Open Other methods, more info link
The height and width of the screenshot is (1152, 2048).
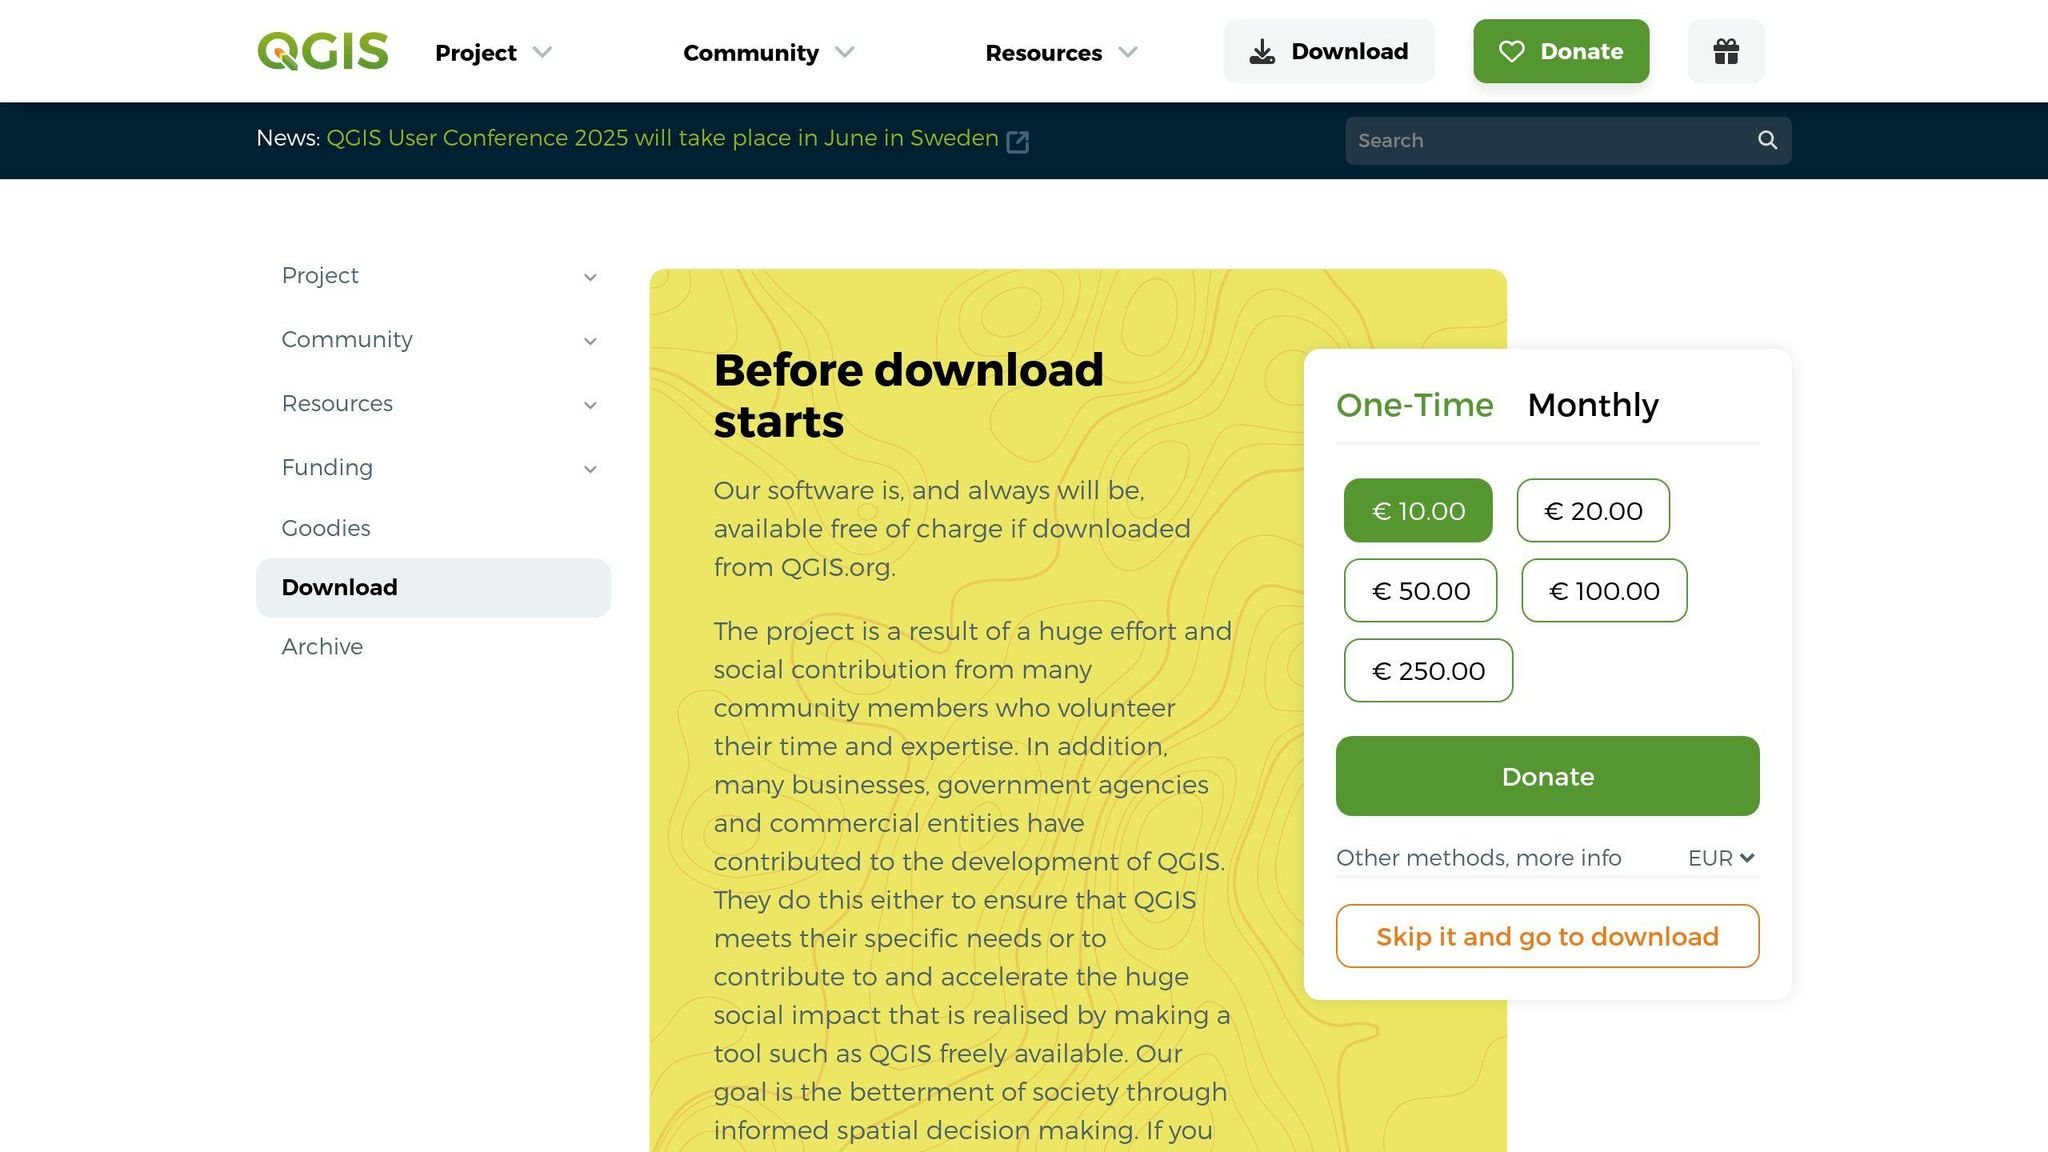click(x=1478, y=858)
